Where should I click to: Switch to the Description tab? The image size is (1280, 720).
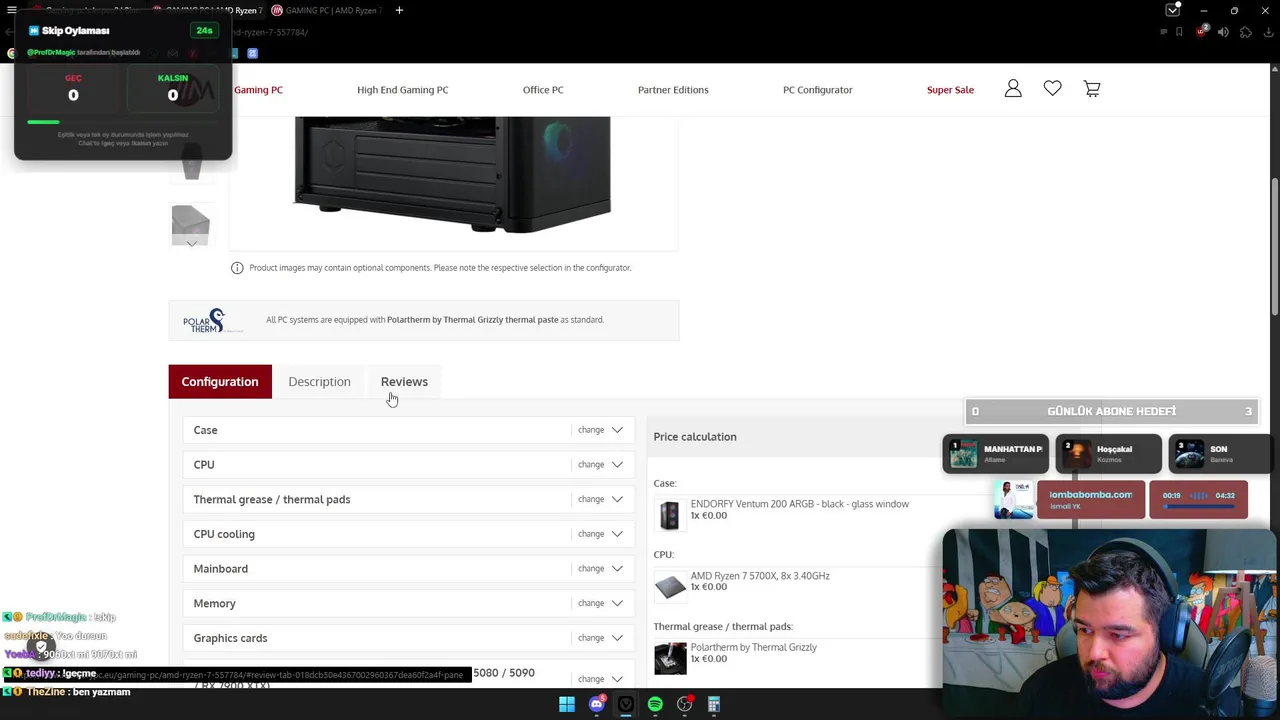coord(319,381)
